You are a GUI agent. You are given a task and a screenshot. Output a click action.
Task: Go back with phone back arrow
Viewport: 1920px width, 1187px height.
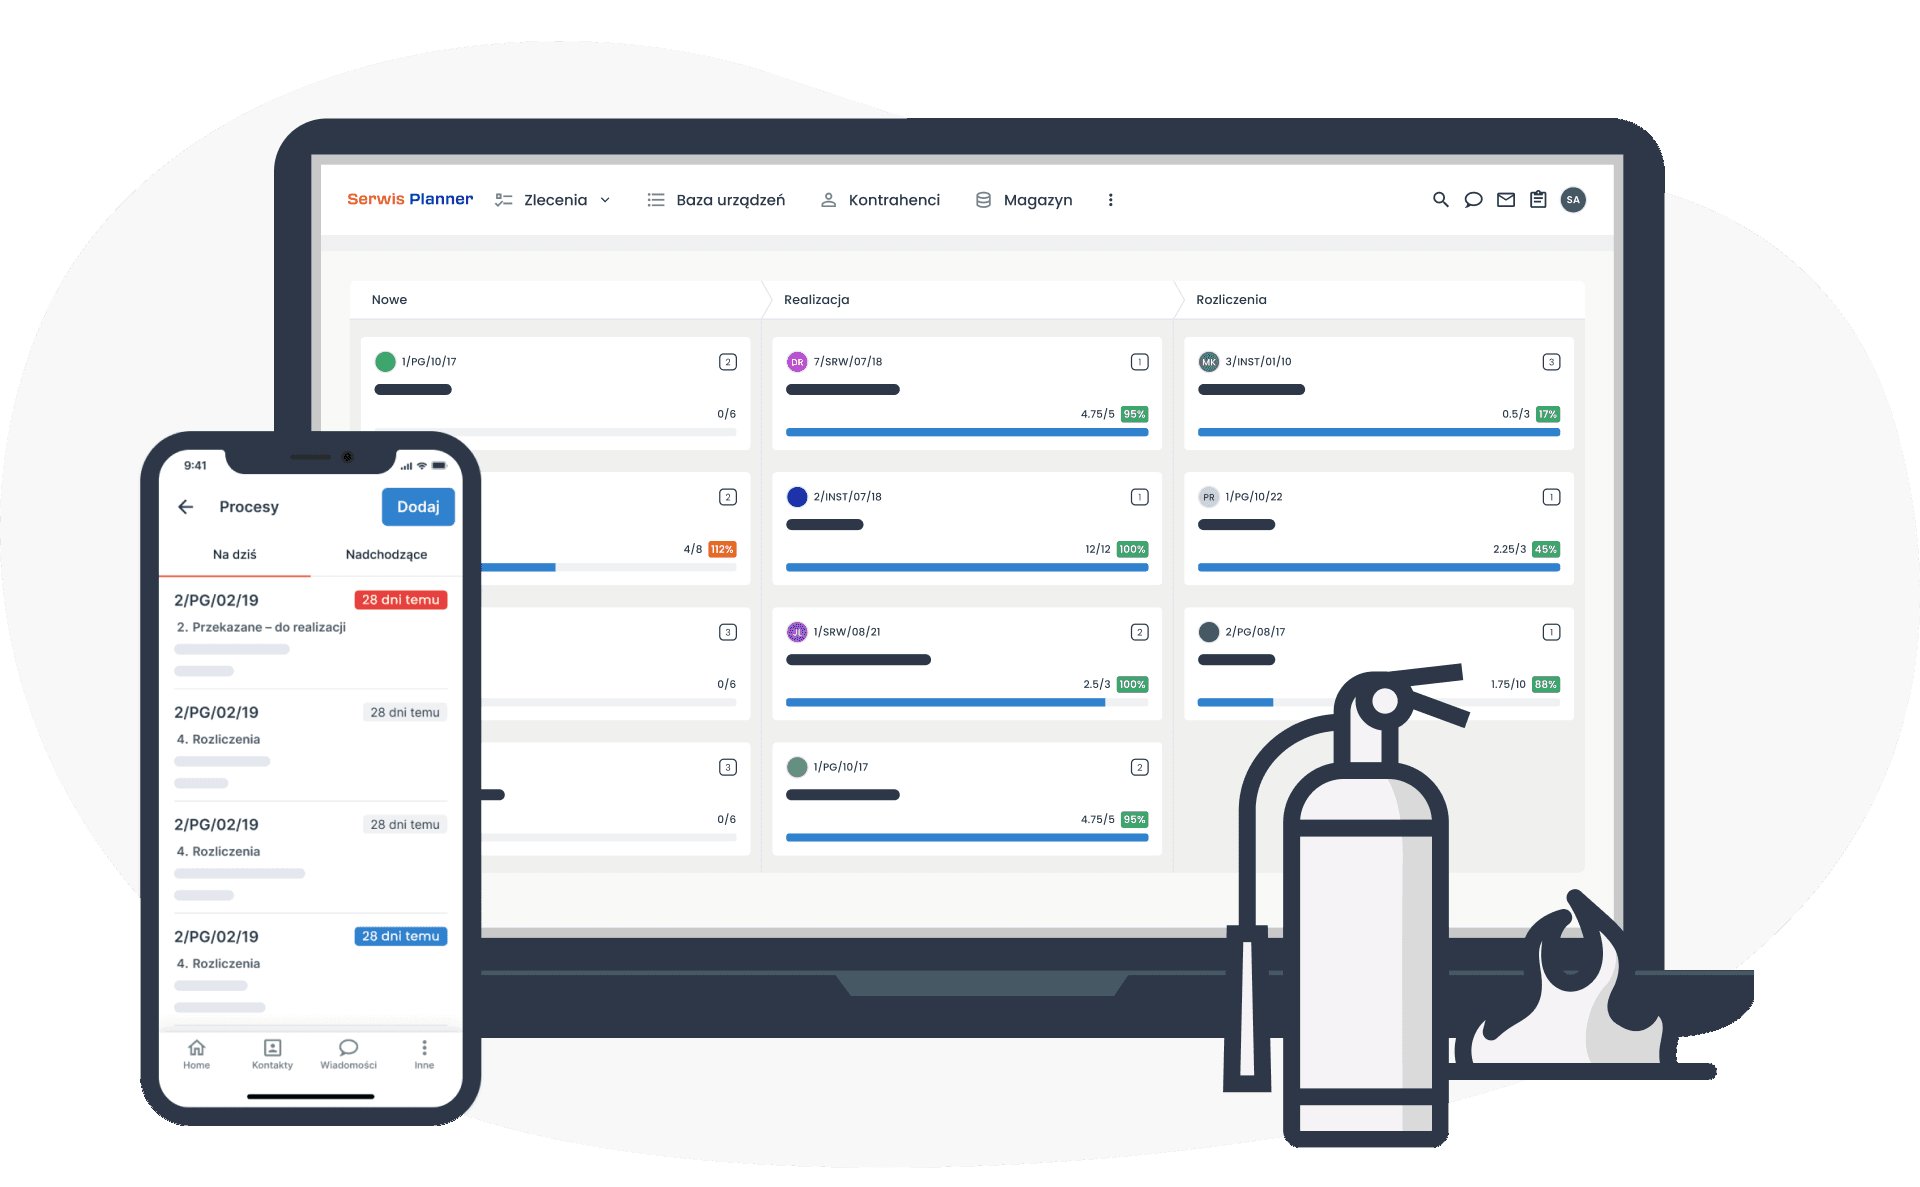(186, 507)
